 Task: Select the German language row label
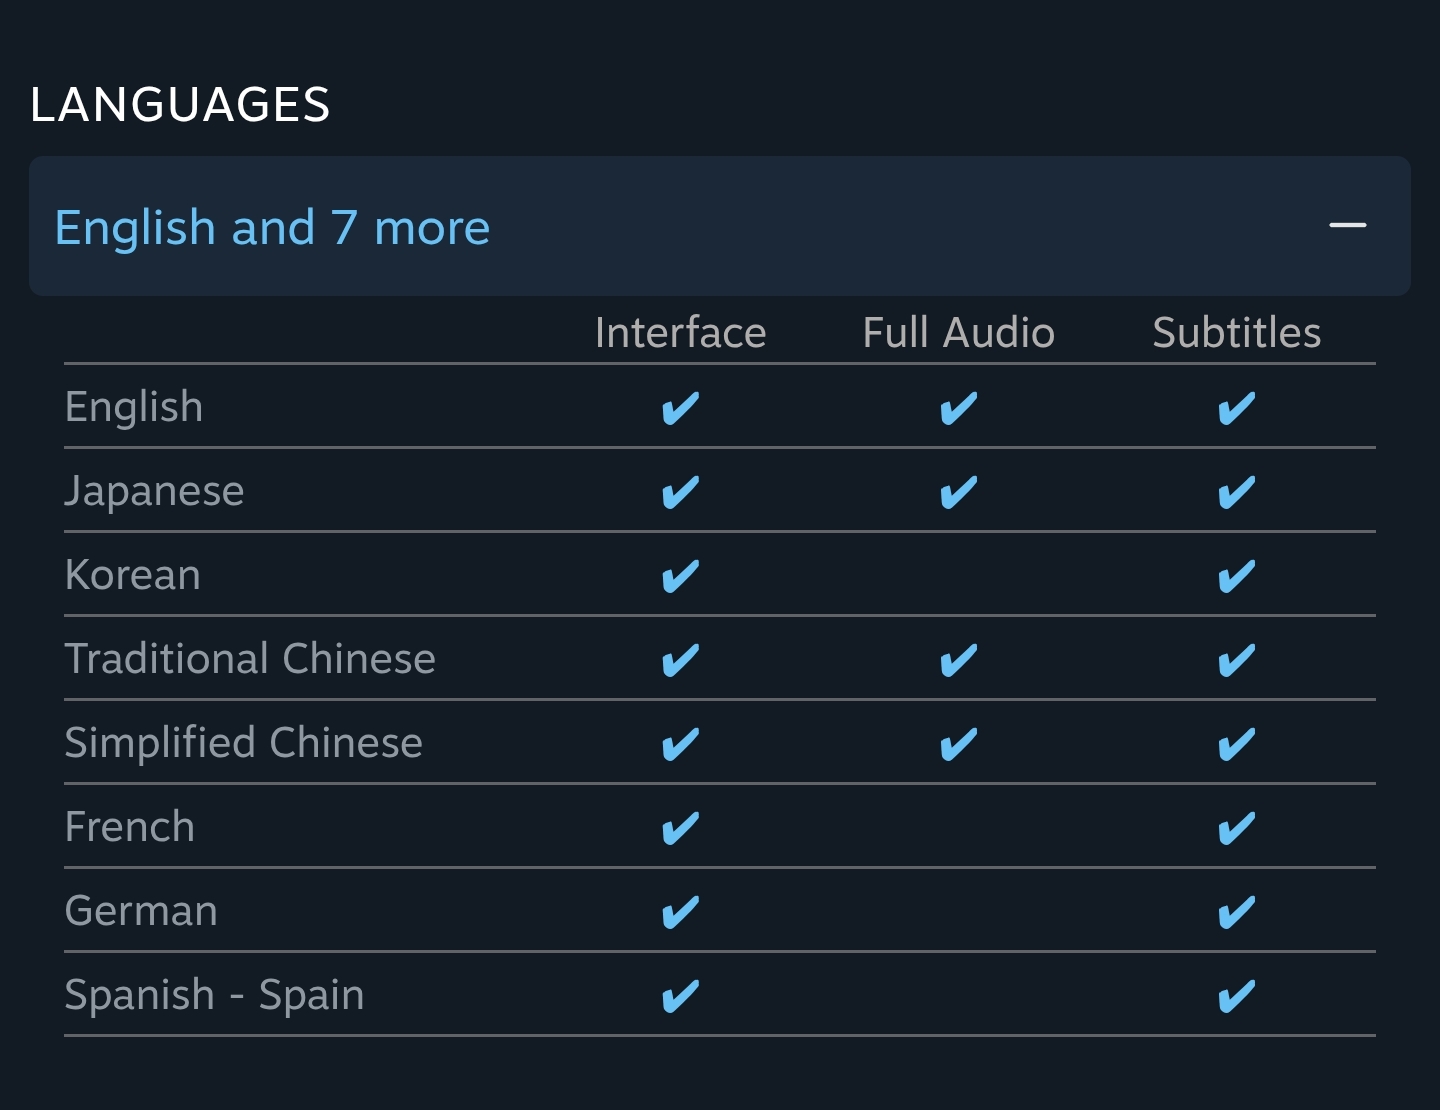[x=141, y=911]
